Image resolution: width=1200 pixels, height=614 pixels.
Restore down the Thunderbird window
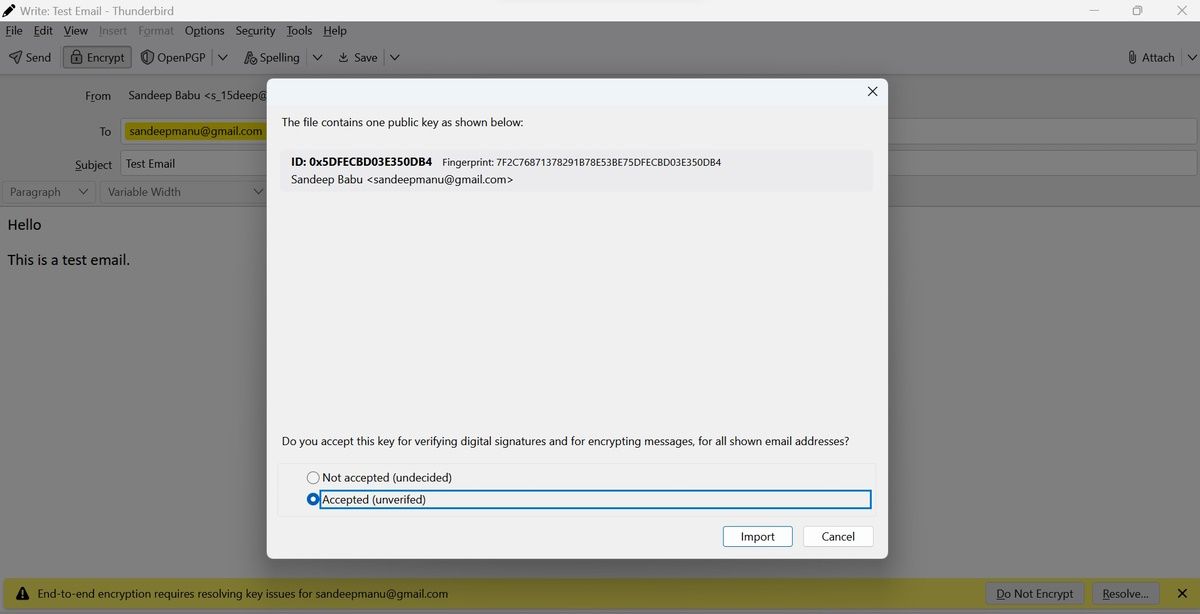1137,10
